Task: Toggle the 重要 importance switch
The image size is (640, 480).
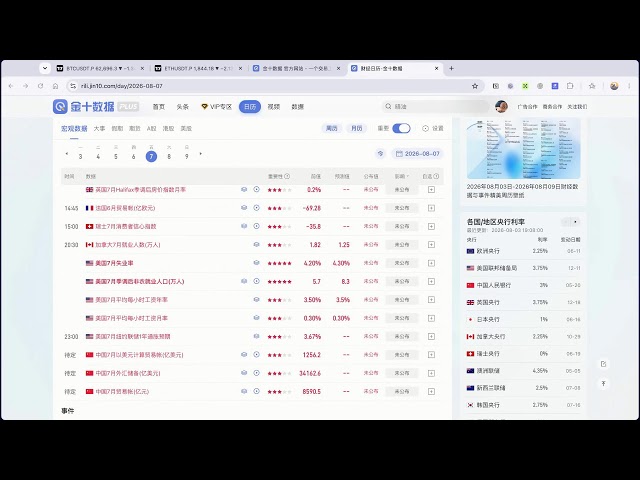Action: [x=401, y=128]
